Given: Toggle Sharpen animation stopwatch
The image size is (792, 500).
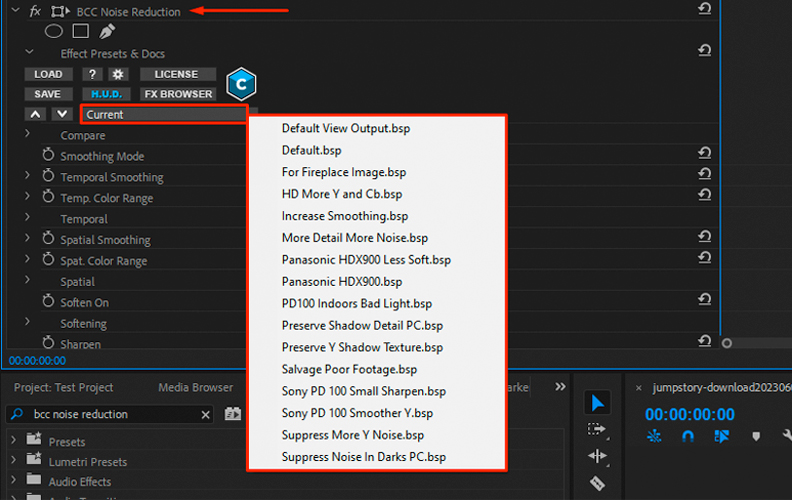Looking at the screenshot, I should pyautogui.click(x=48, y=342).
